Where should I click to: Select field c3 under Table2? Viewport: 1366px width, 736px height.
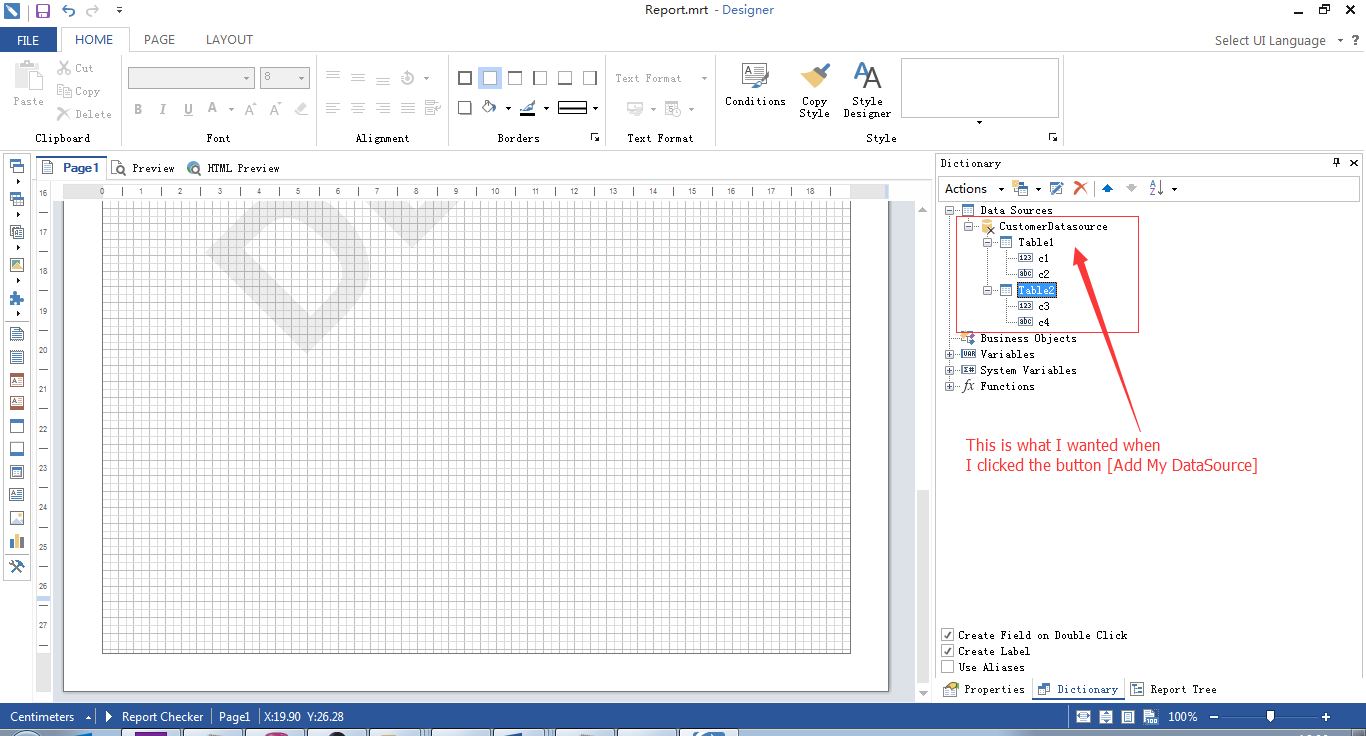pyautogui.click(x=1043, y=306)
